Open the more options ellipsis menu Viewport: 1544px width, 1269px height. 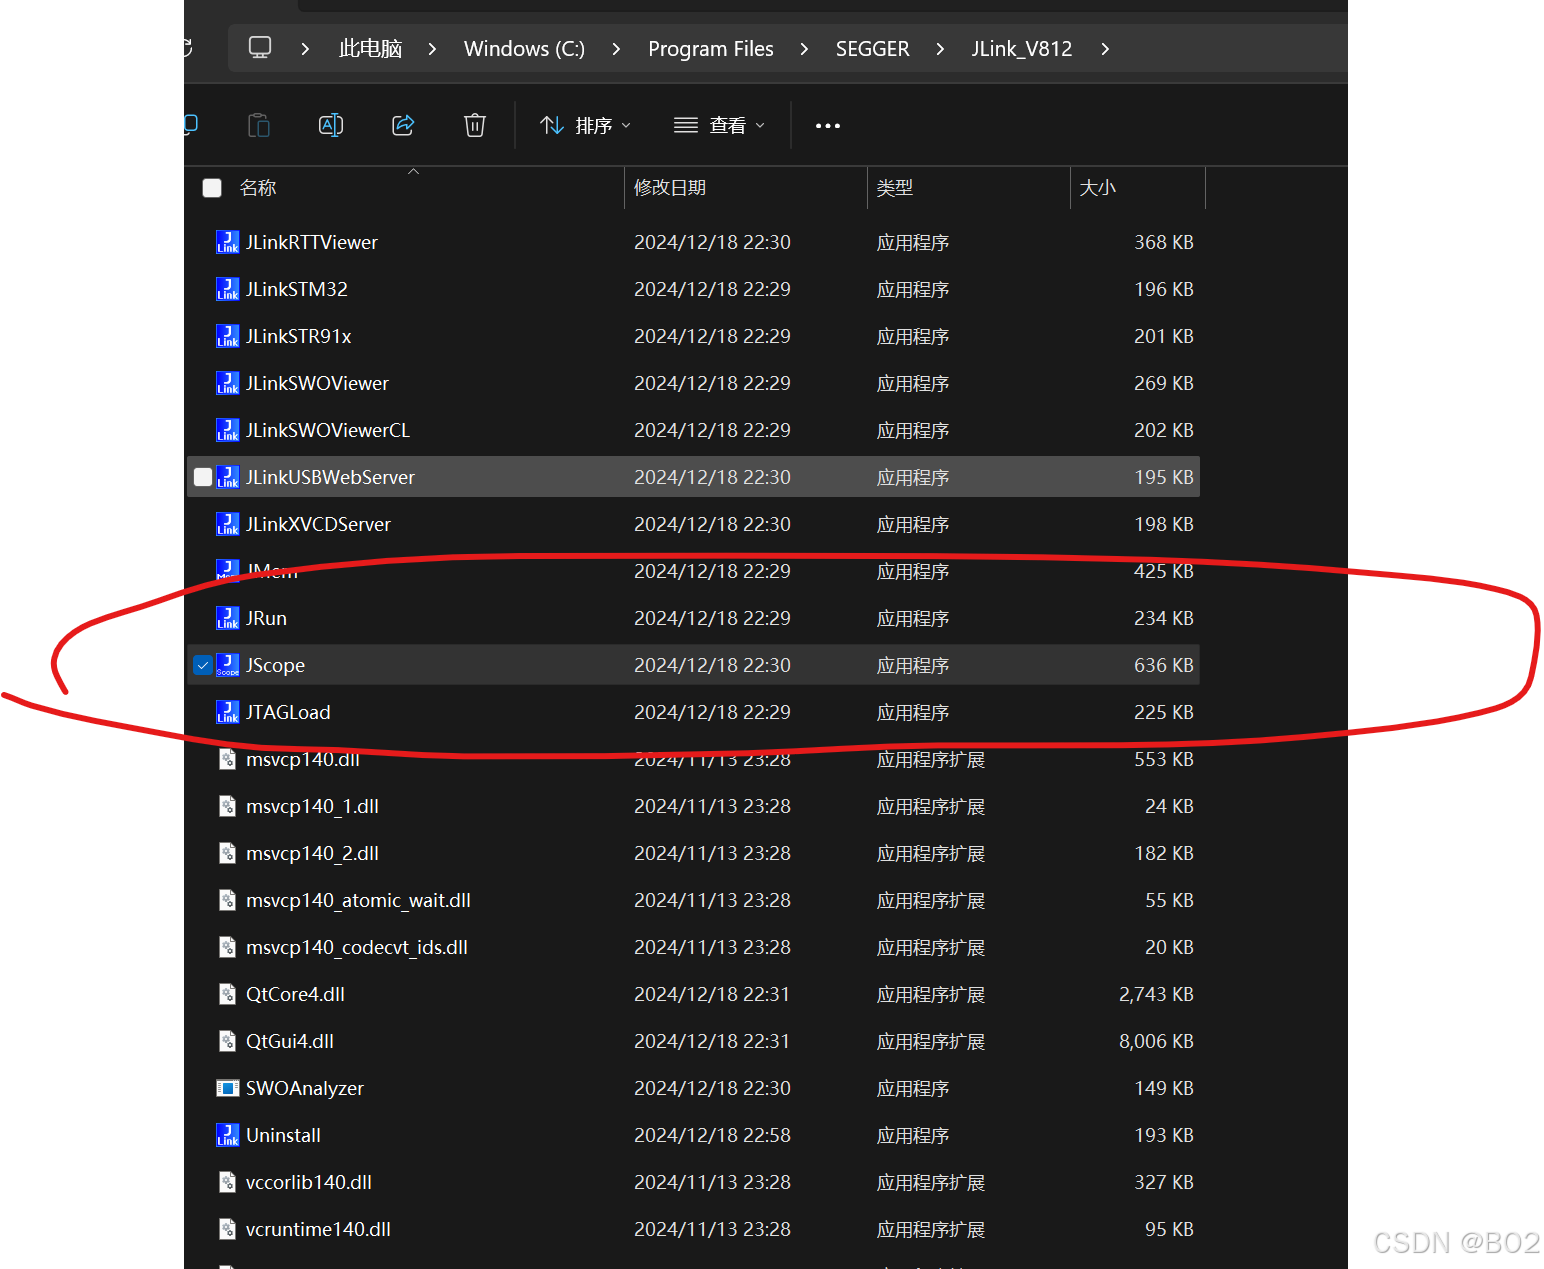[x=828, y=126]
